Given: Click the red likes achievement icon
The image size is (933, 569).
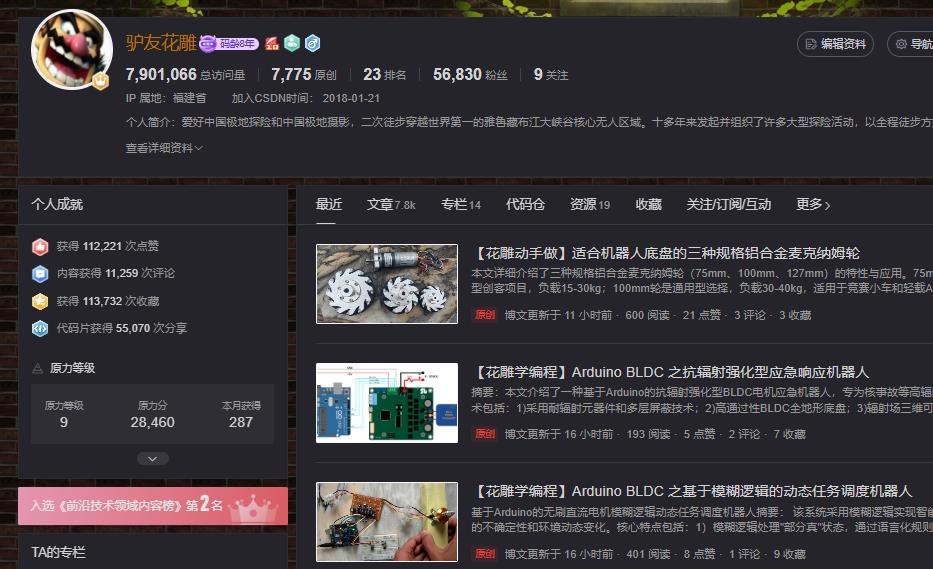Looking at the screenshot, I should coord(40,246).
